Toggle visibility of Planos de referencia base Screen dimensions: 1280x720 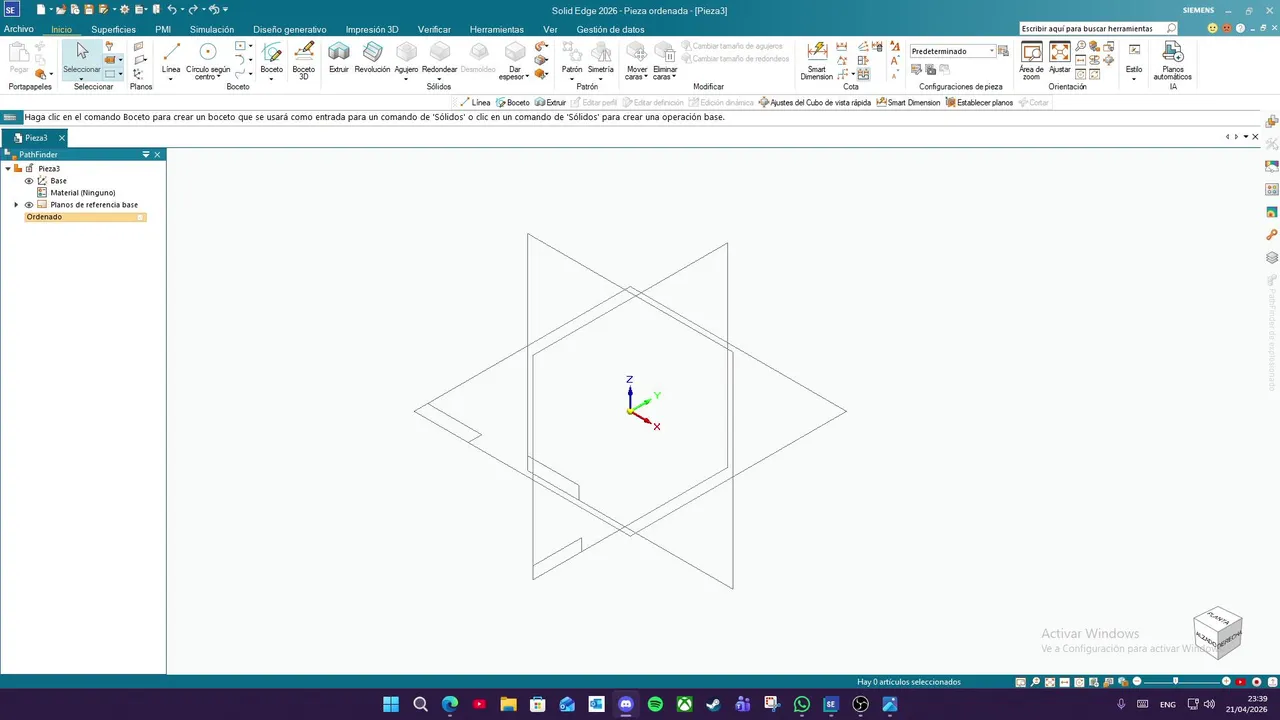tap(29, 205)
